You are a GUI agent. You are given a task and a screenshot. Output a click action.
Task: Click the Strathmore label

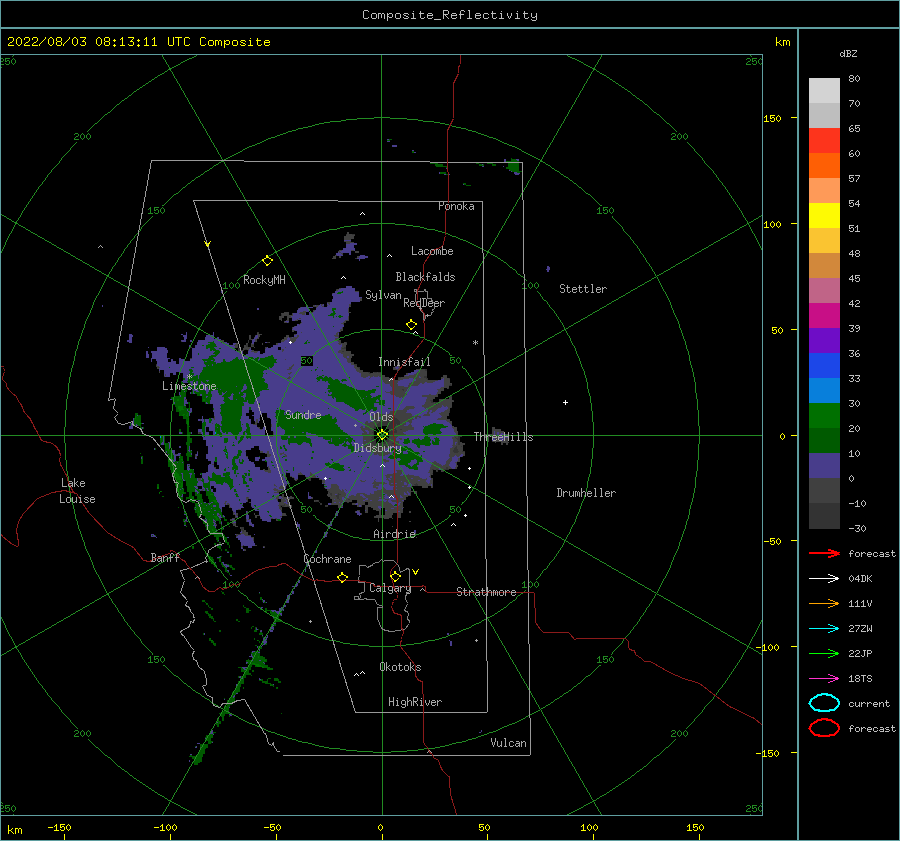pos(486,592)
